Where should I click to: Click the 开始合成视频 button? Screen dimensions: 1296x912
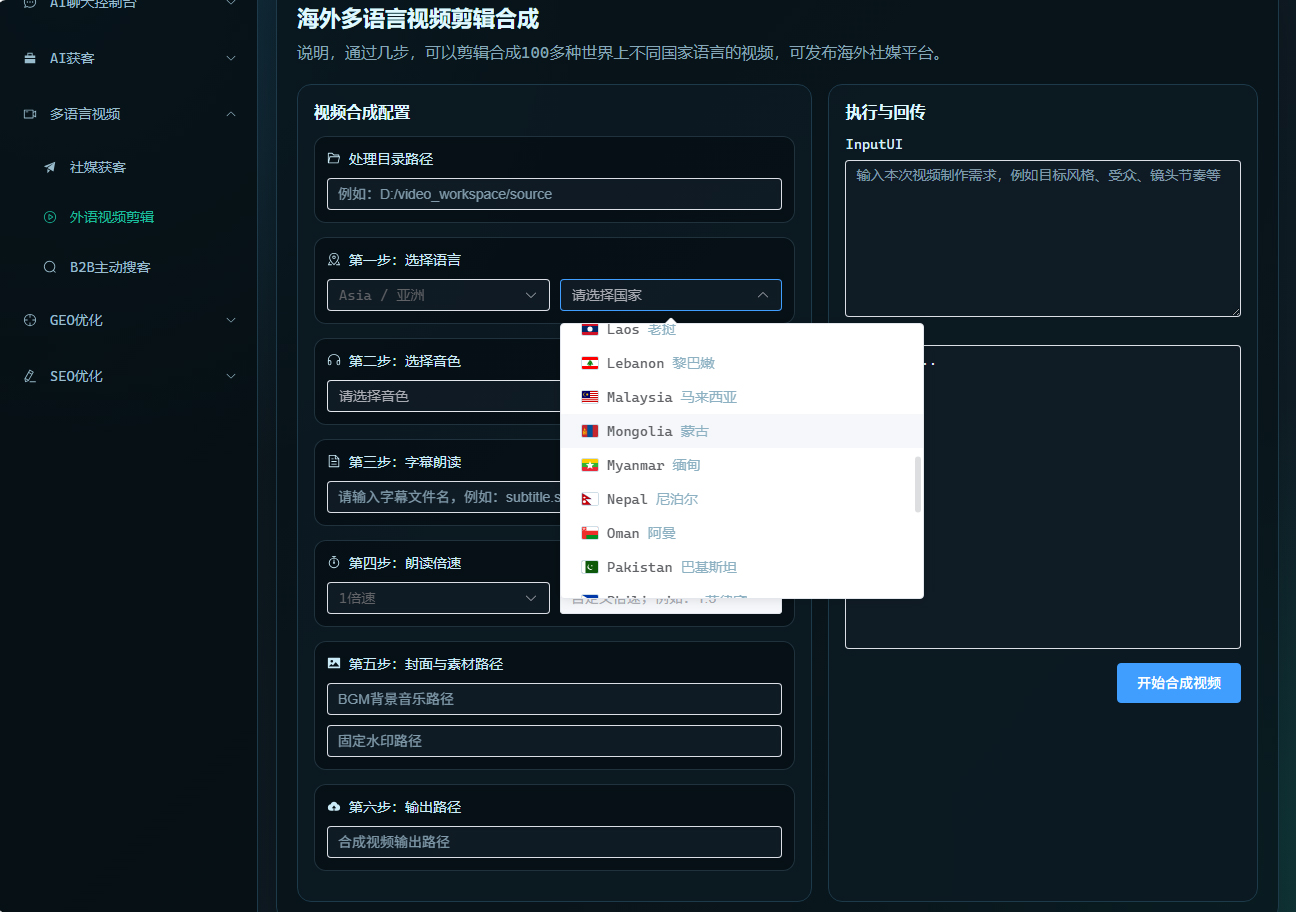click(x=1178, y=683)
